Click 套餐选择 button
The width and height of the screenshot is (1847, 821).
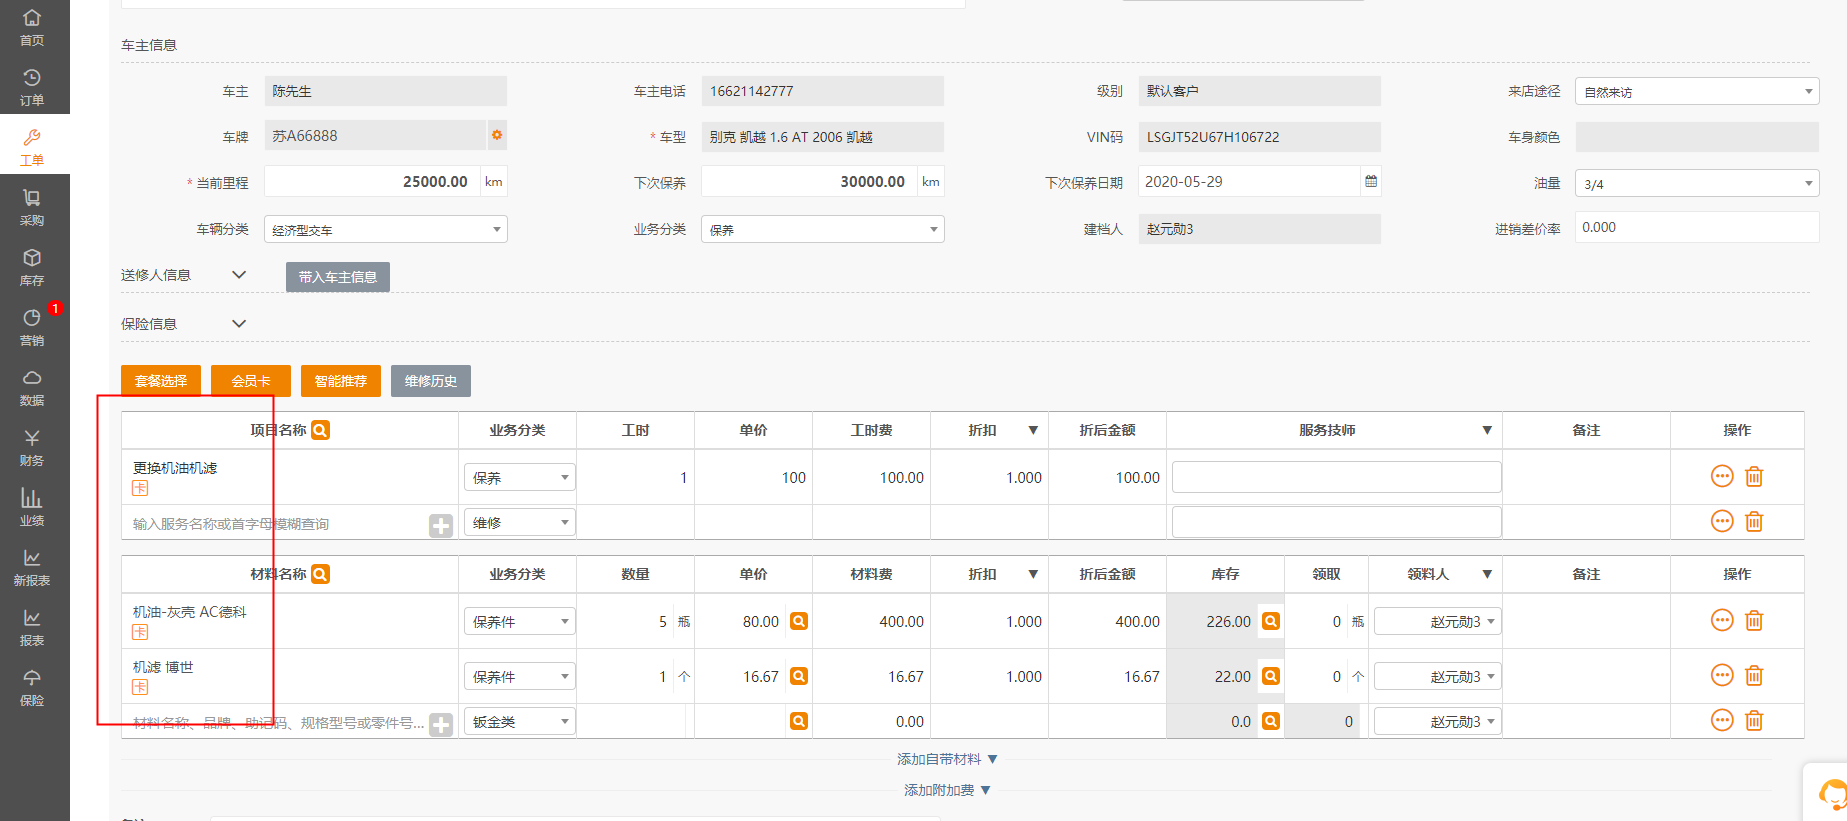161,381
